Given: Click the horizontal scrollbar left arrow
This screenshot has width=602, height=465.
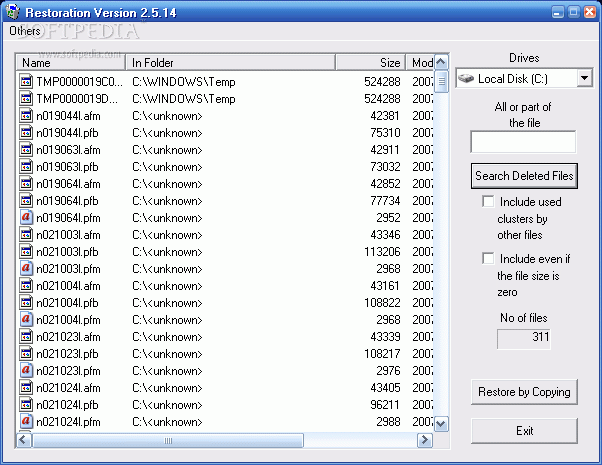Looking at the screenshot, I should pyautogui.click(x=23, y=440).
